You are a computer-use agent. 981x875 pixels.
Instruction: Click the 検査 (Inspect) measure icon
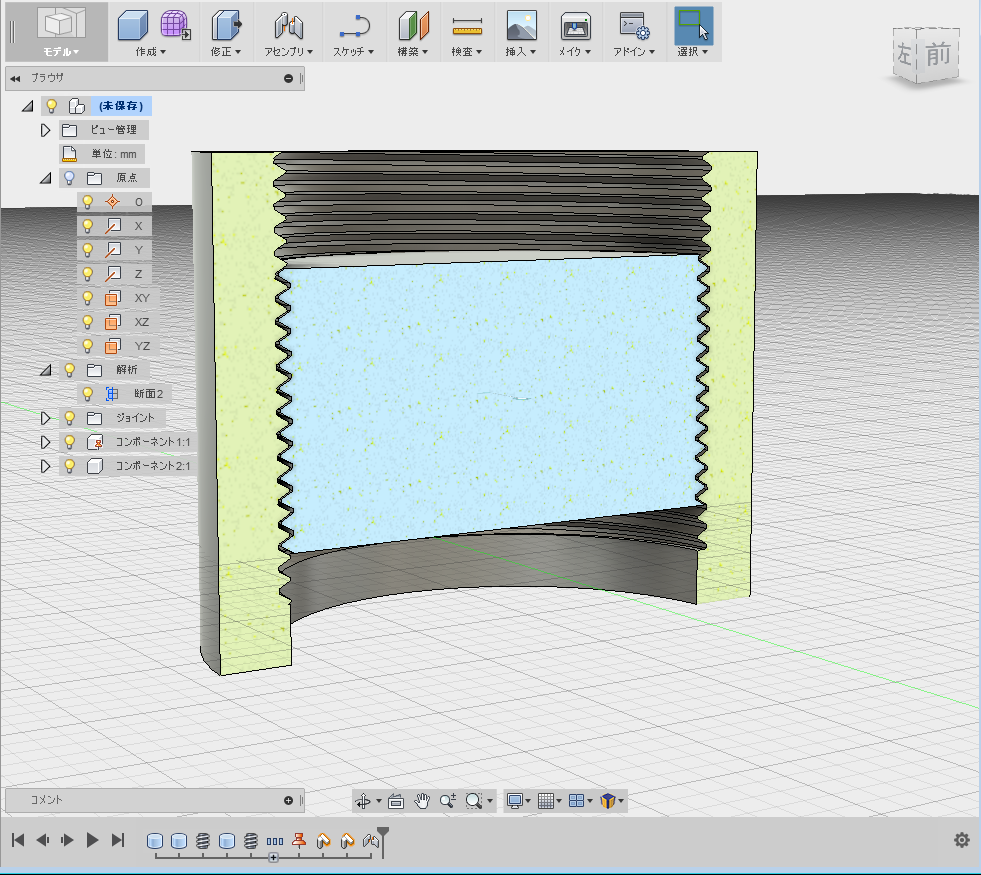pyautogui.click(x=467, y=27)
